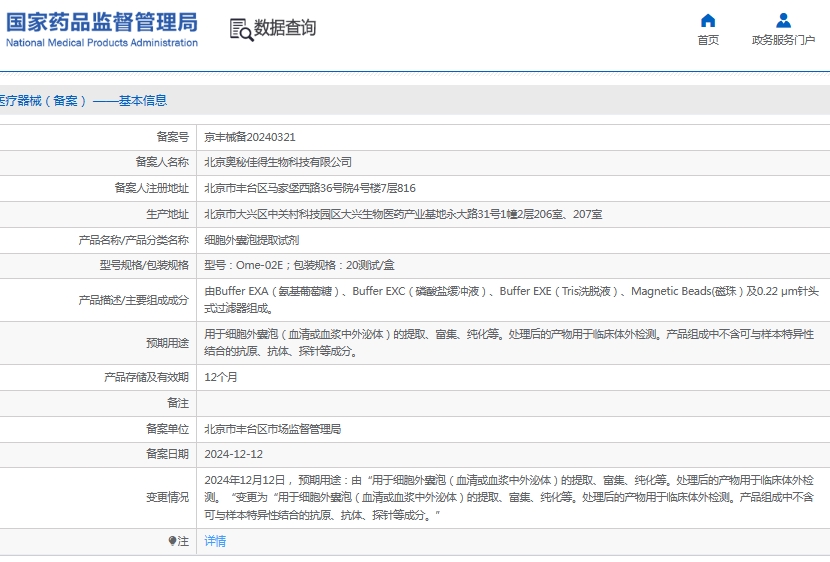The height and width of the screenshot is (562, 830).
Task: Select the 政务服务门户 label
Action: 783,40
